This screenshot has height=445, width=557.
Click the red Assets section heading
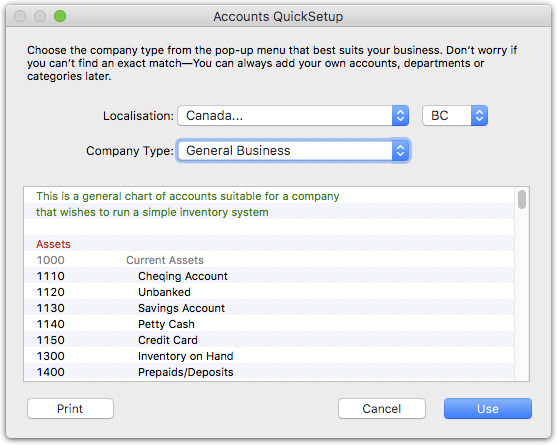click(x=53, y=244)
